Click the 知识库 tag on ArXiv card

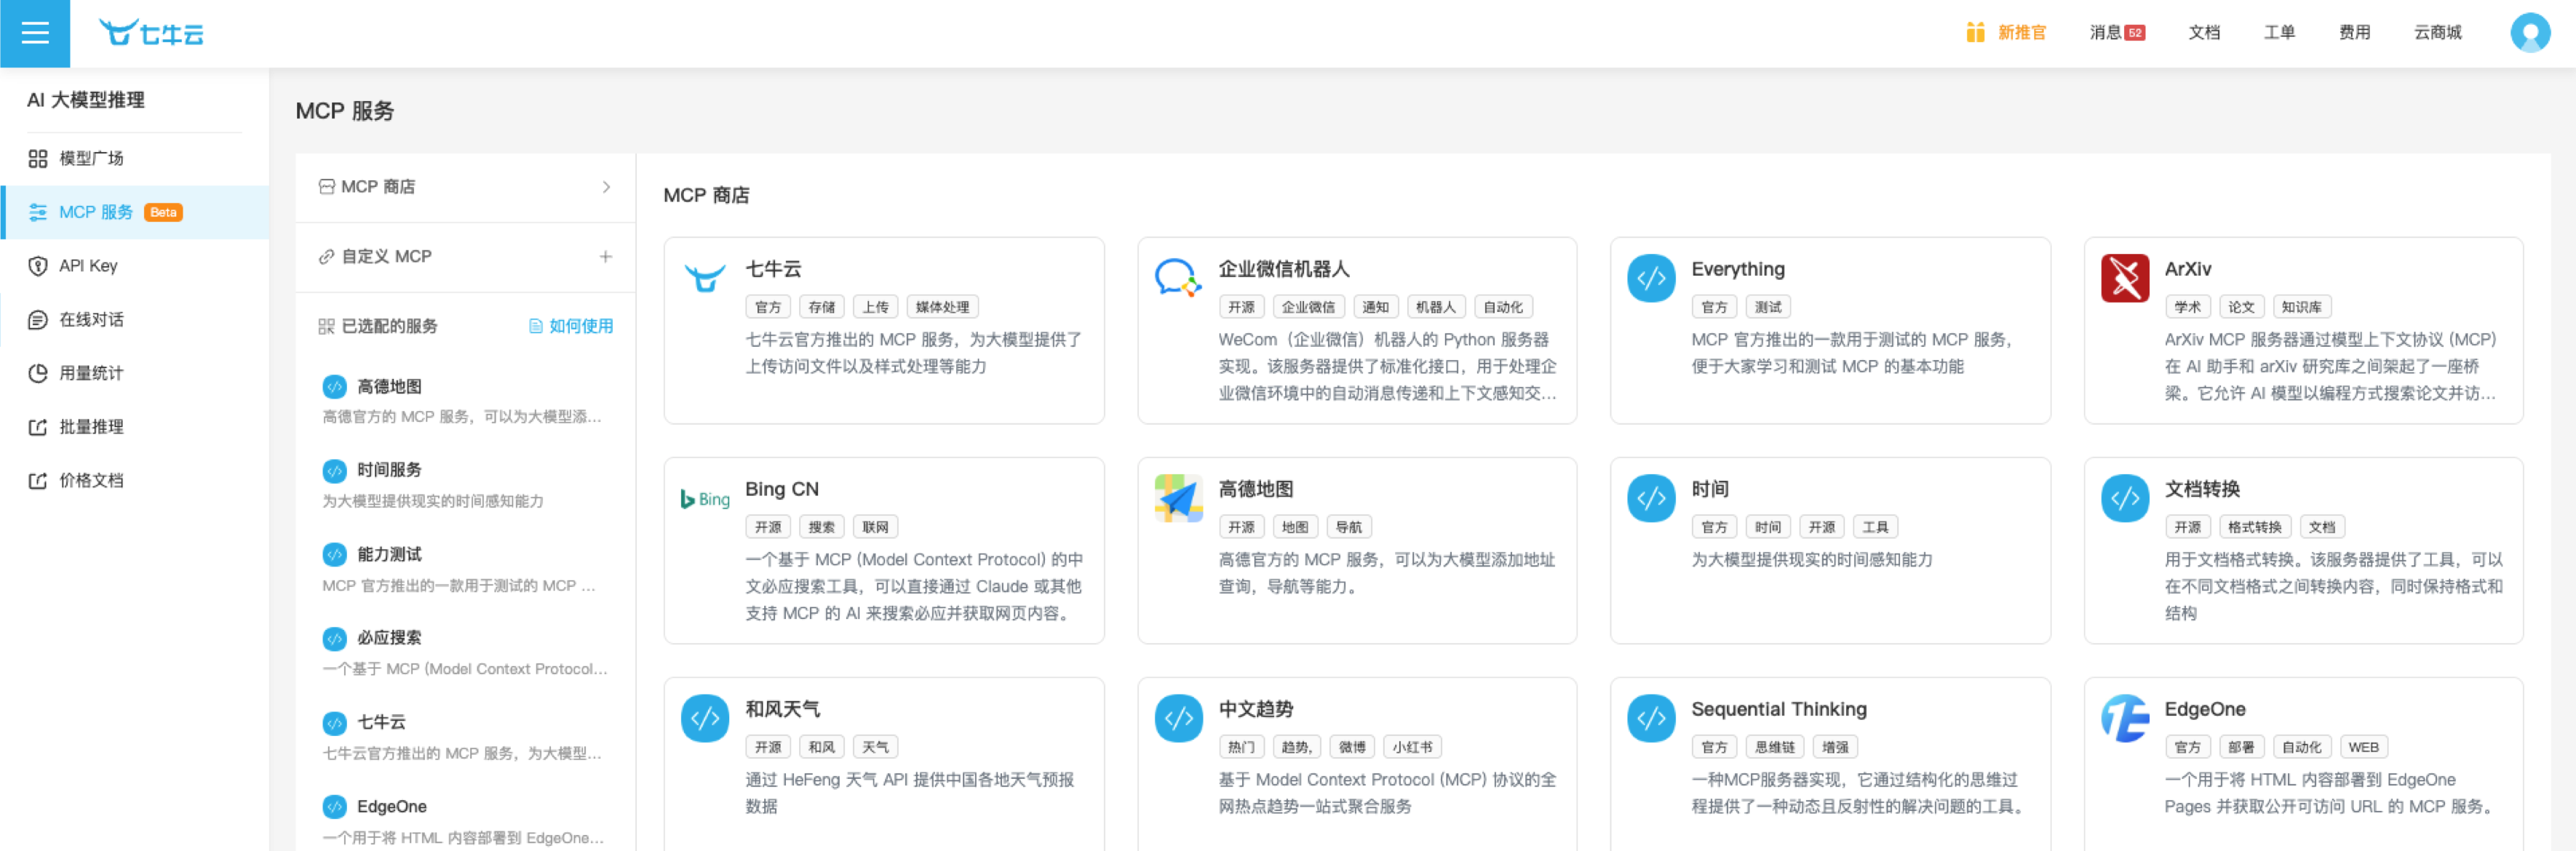pos(2301,307)
